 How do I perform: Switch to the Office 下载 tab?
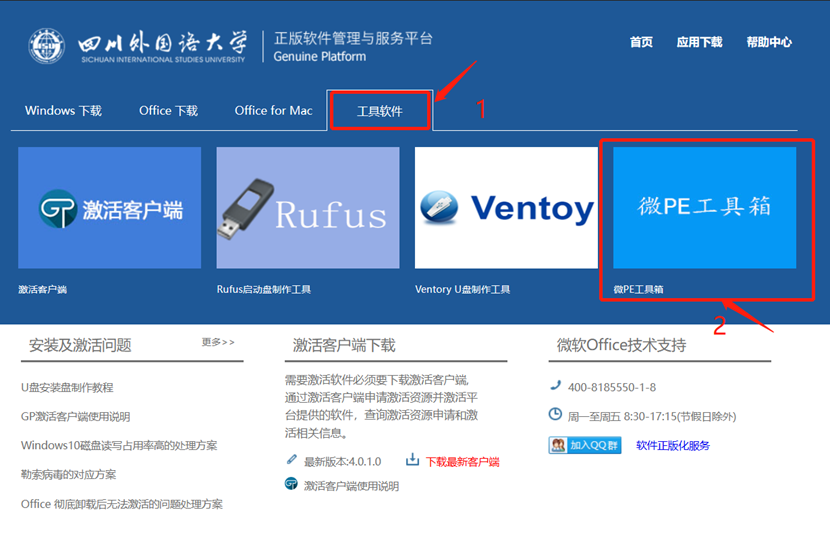[x=168, y=111]
